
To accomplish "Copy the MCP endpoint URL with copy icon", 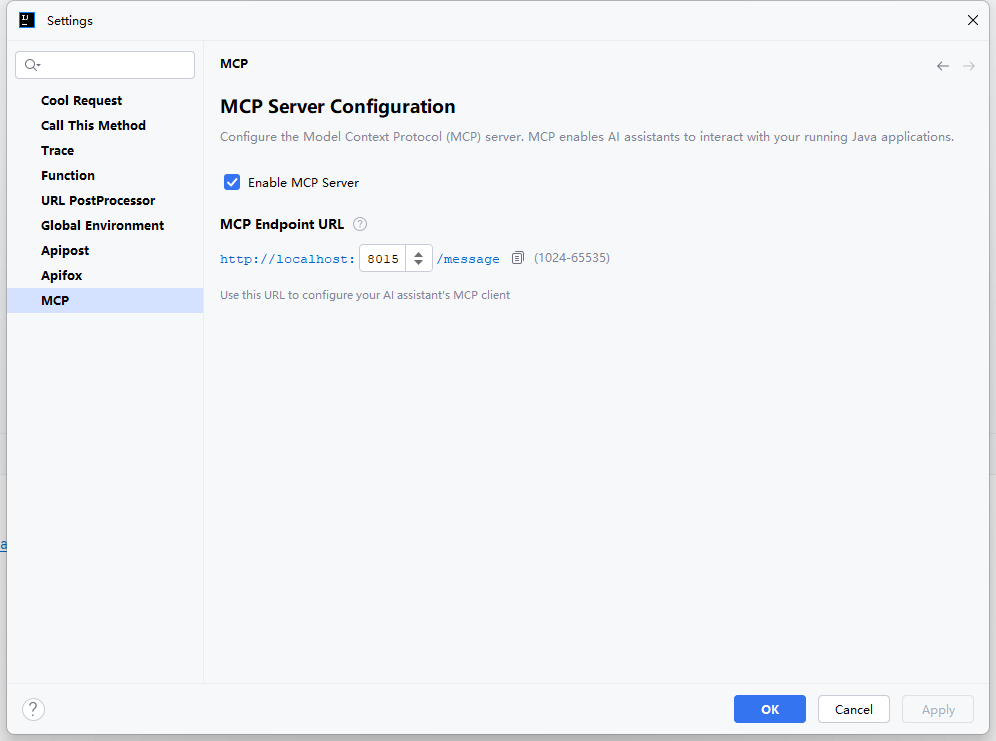I will [517, 258].
